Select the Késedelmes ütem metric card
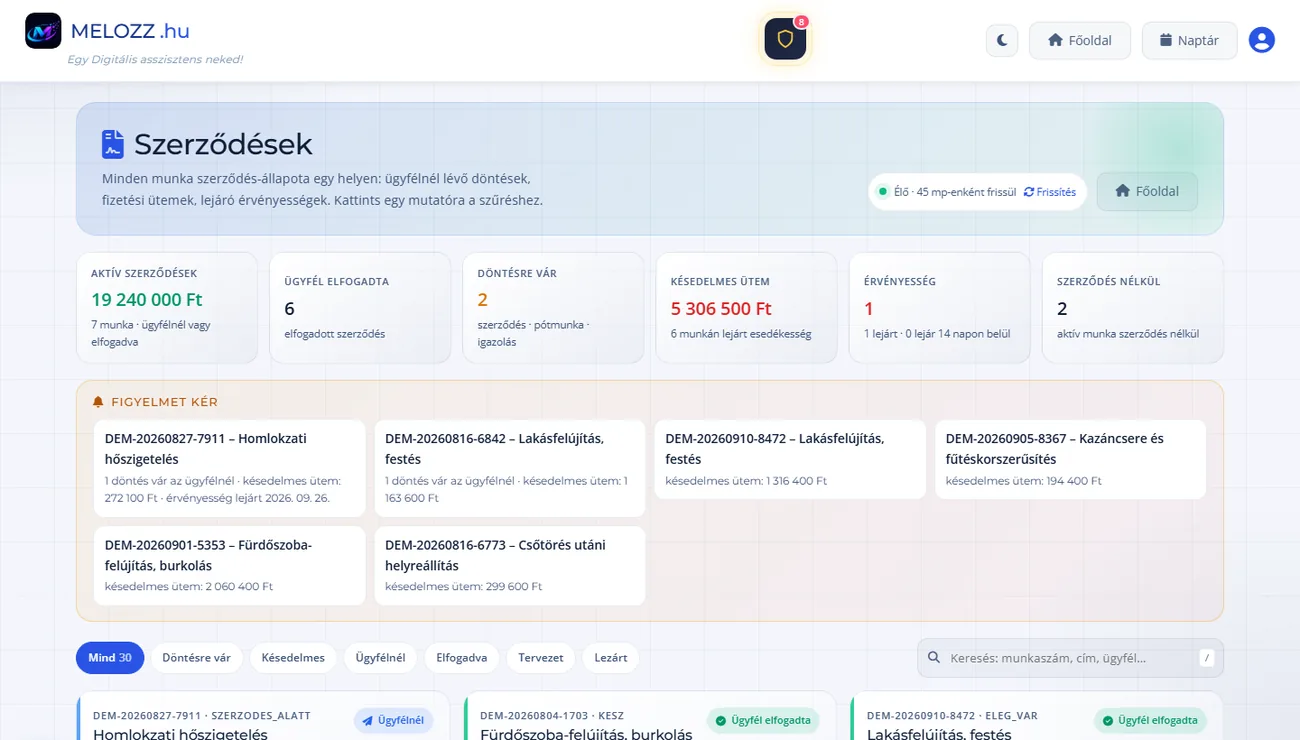The height and width of the screenshot is (740, 1300). pyautogui.click(x=746, y=308)
